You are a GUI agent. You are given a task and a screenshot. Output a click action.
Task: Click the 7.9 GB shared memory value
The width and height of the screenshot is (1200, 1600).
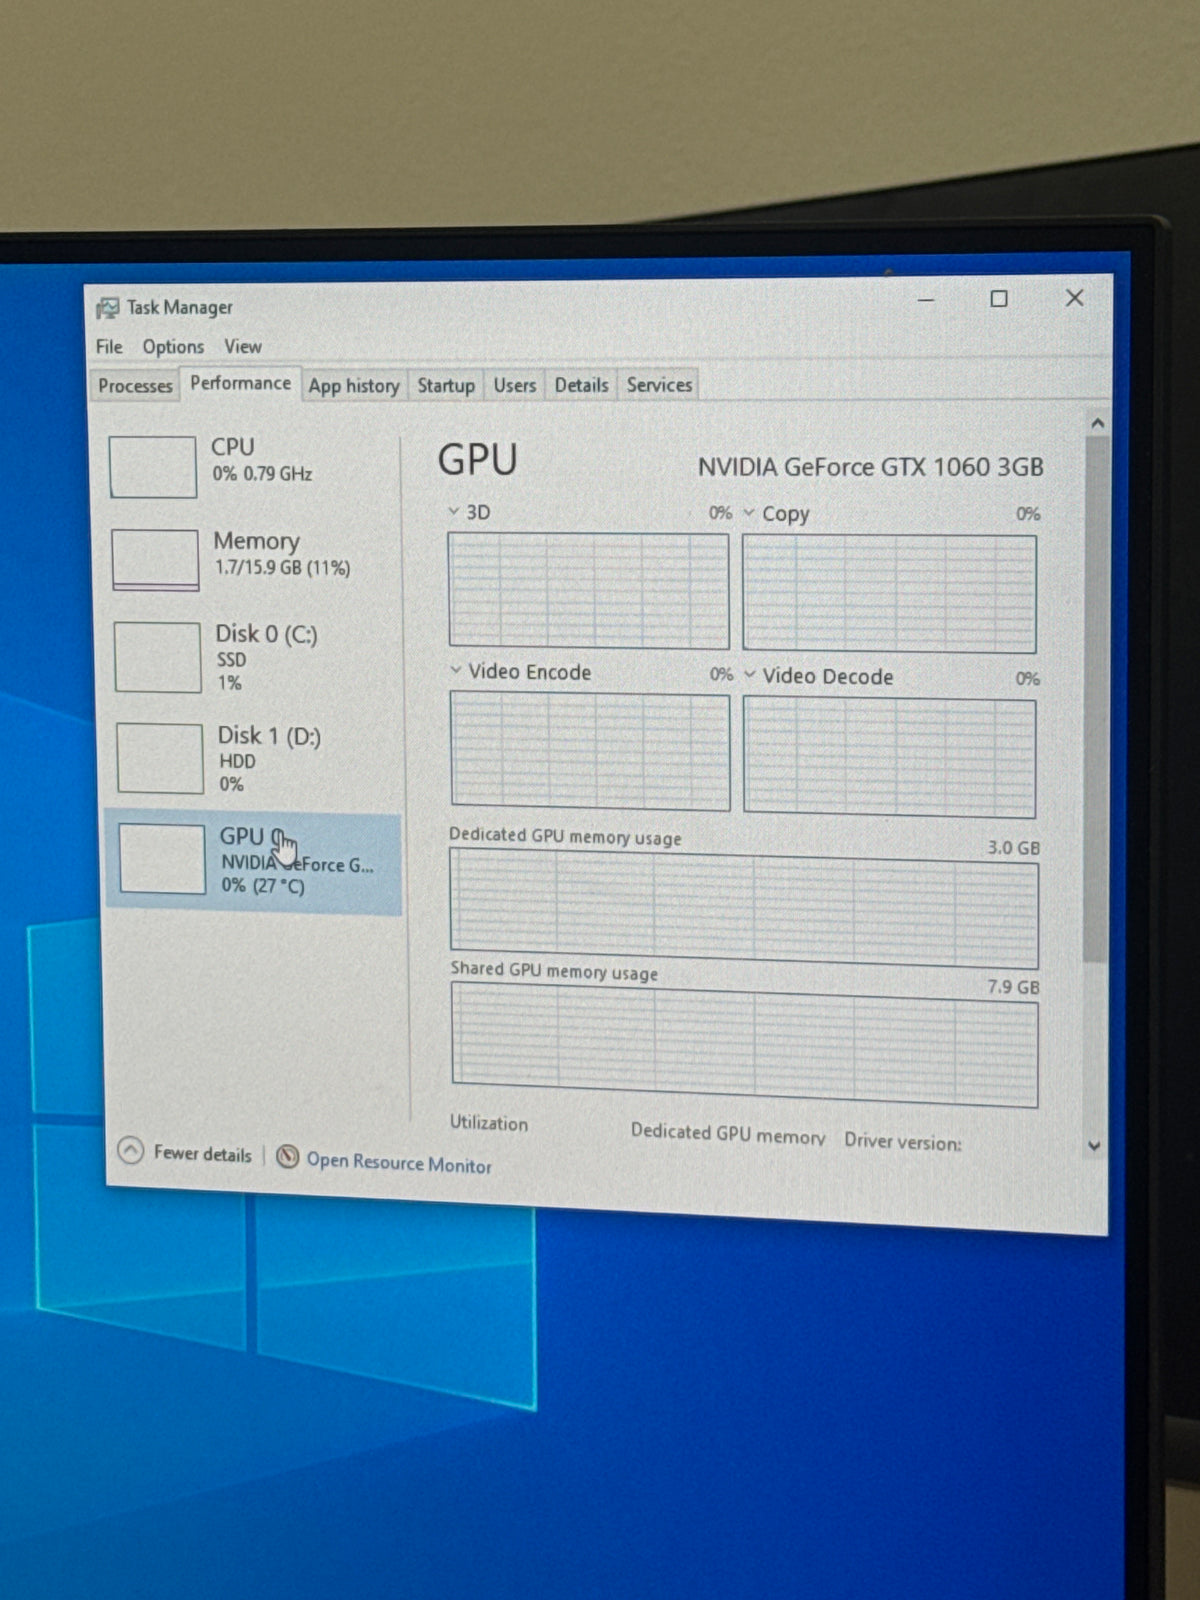pyautogui.click(x=1013, y=987)
